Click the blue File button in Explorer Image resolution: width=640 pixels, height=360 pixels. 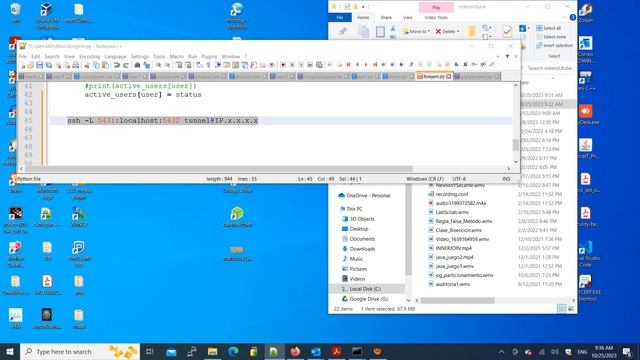point(340,18)
